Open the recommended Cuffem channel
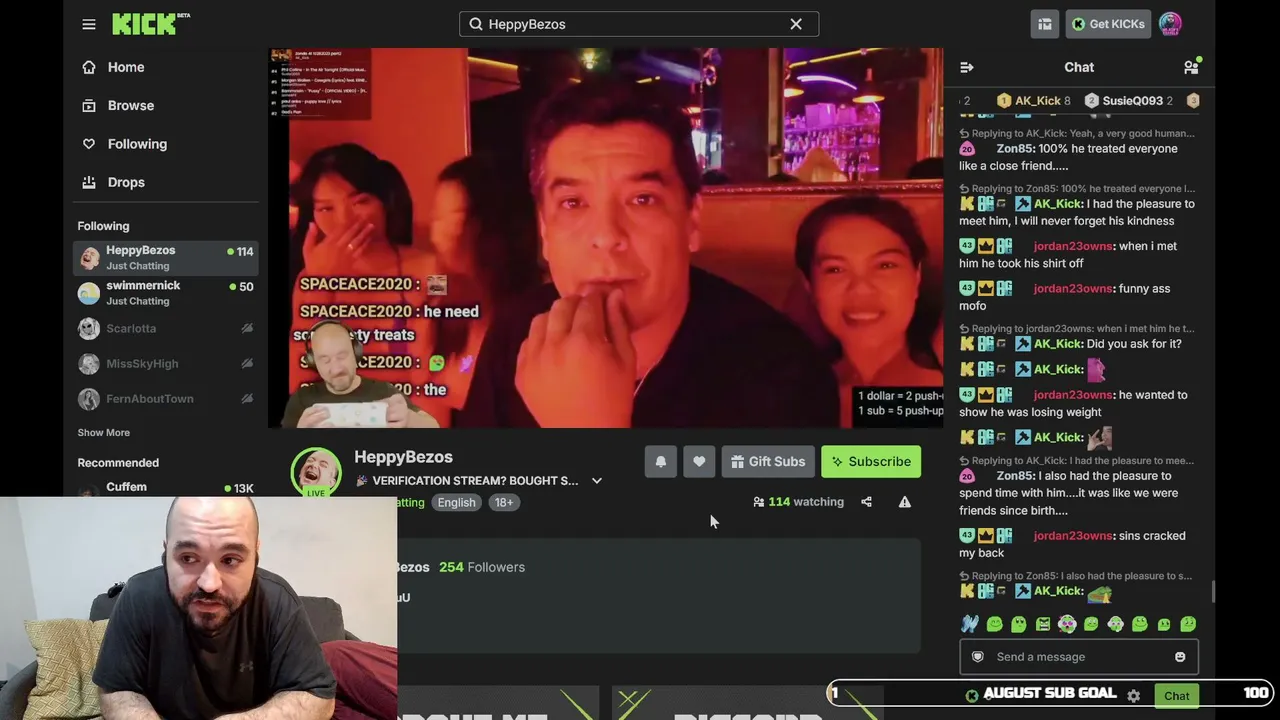This screenshot has width=1280, height=720. [166, 487]
